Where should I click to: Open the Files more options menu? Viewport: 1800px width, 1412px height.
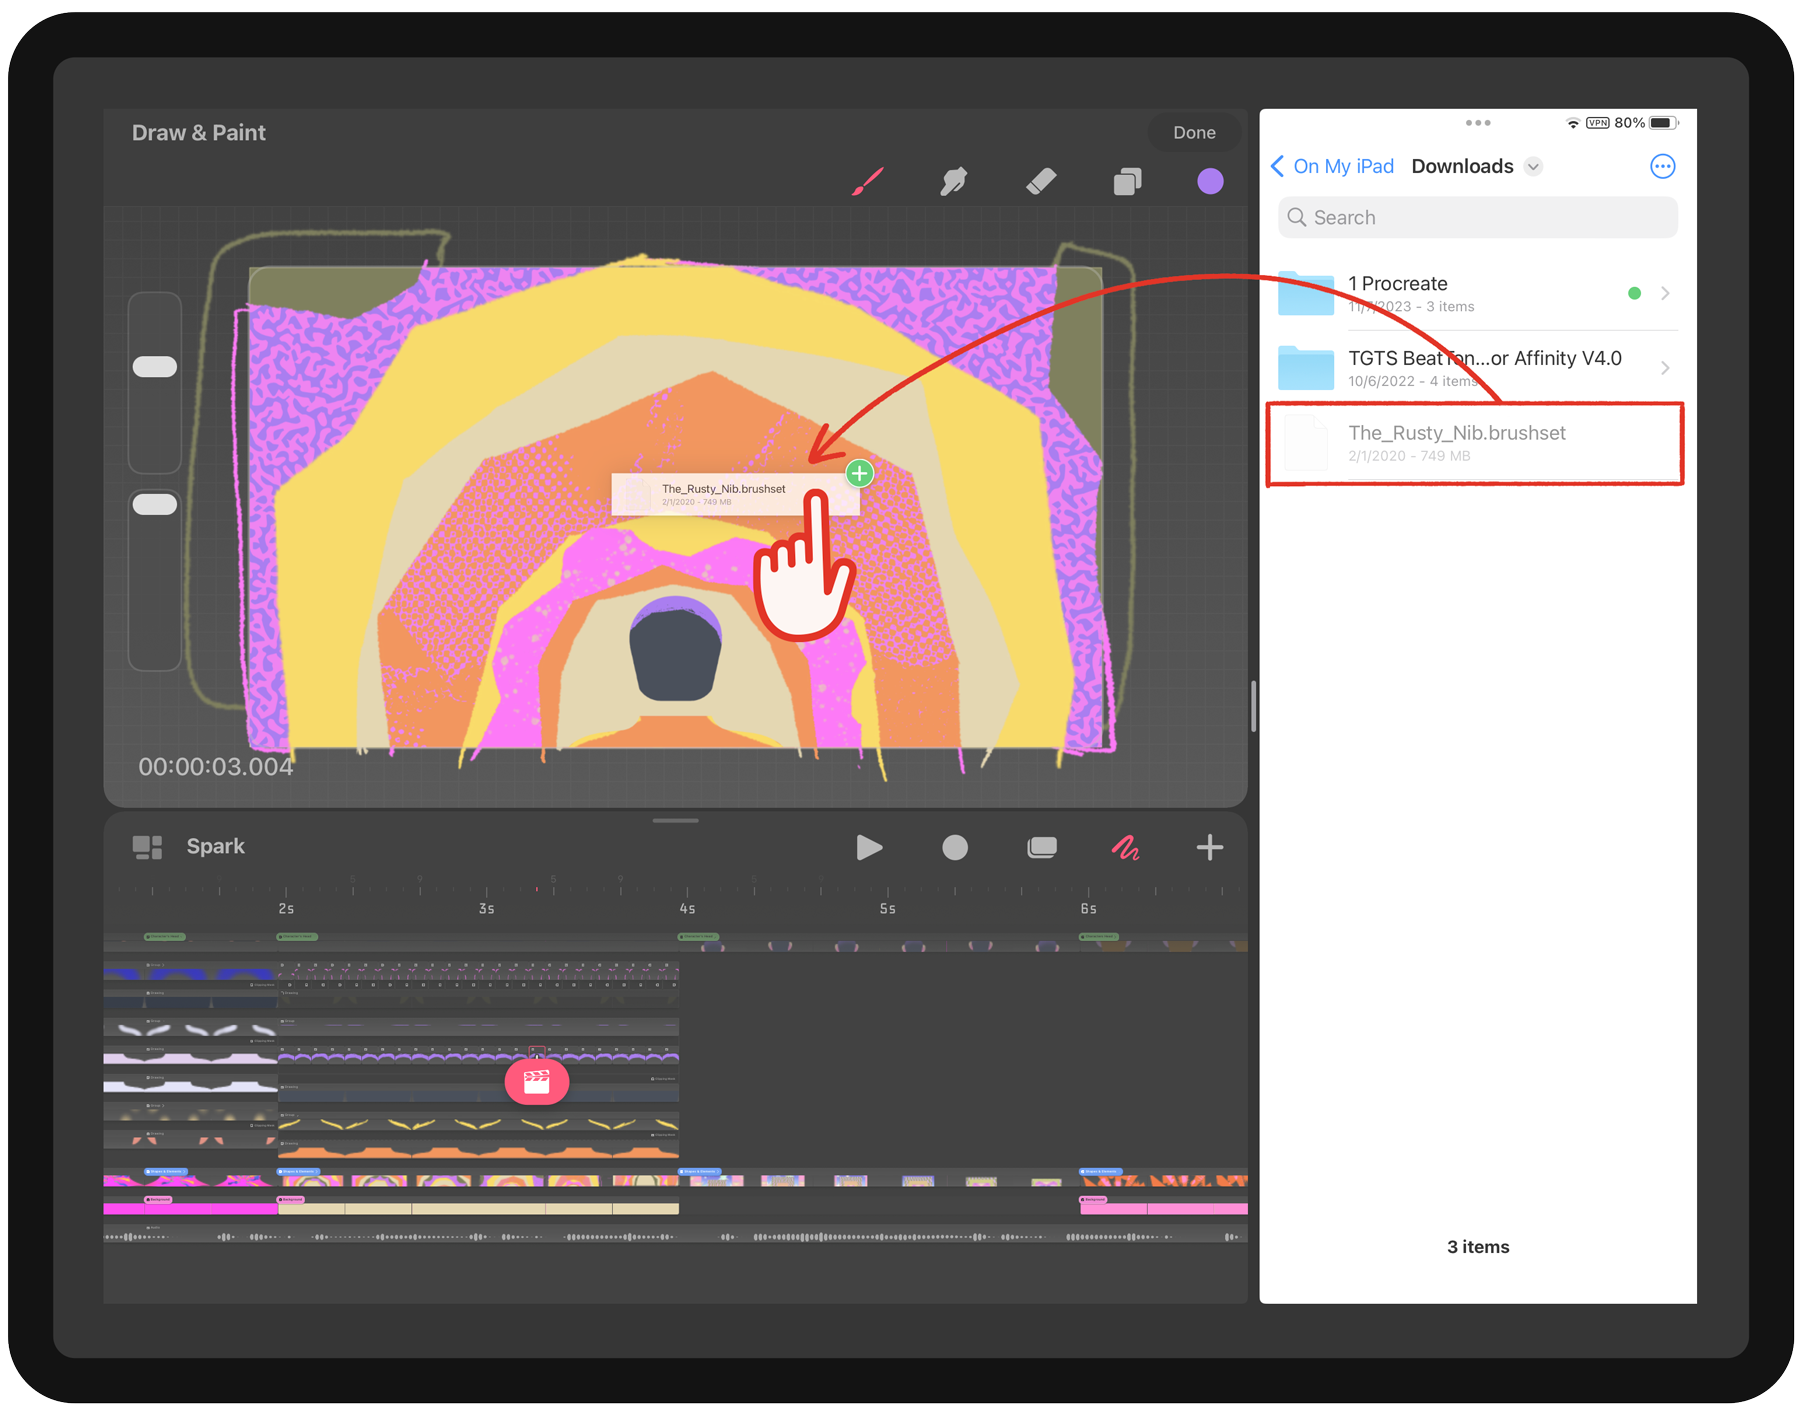coord(1662,166)
